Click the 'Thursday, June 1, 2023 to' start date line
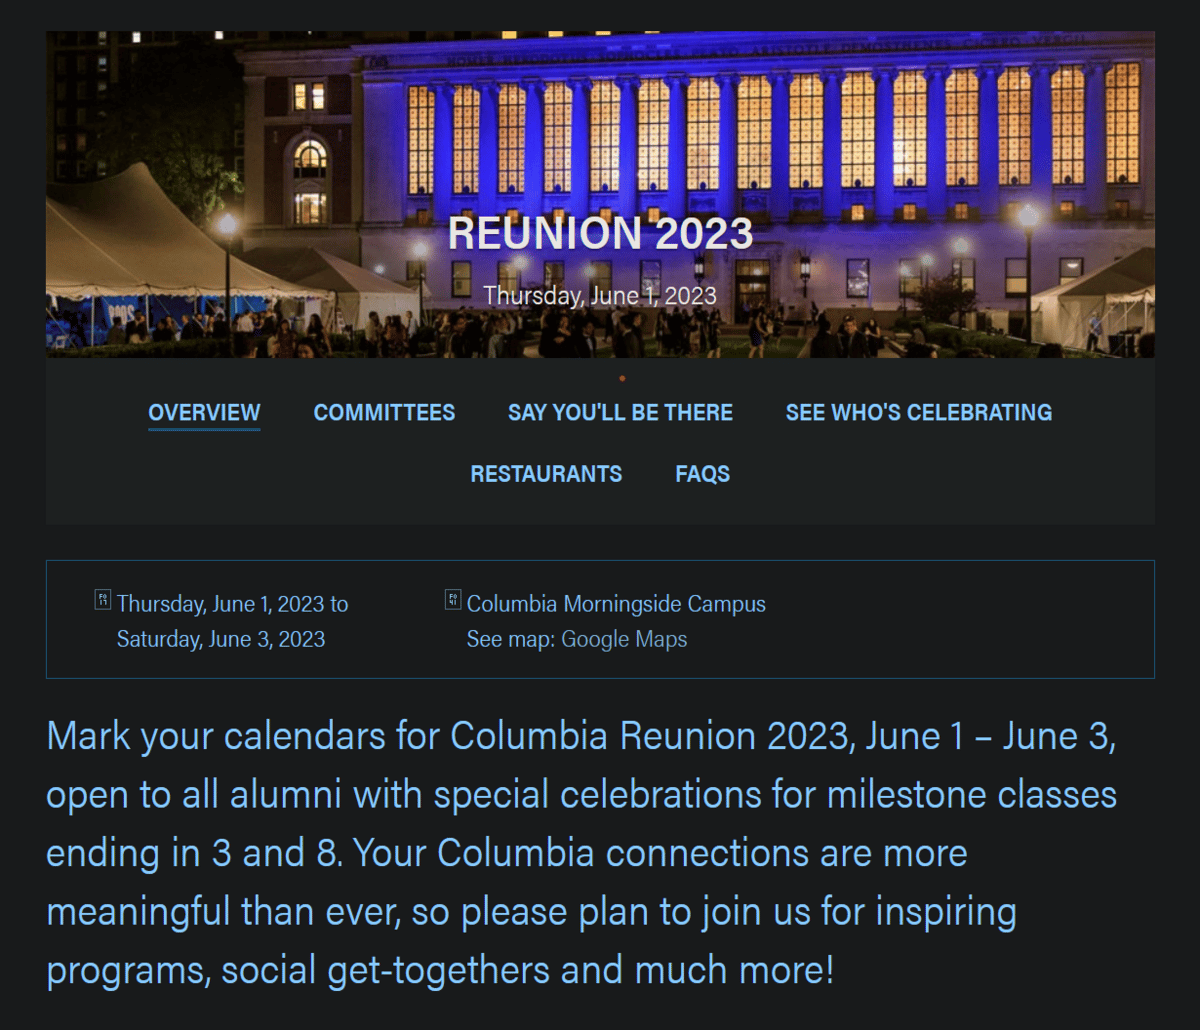Screen dimensions: 1200x1030 pos(232,604)
